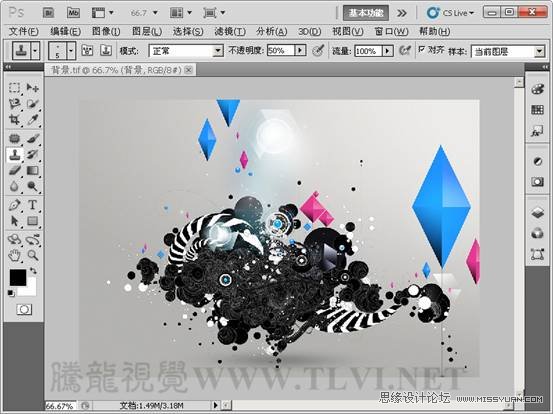Screen dimensions: 553x414
Task: Select the Path Selection tool
Action: coord(14,221)
